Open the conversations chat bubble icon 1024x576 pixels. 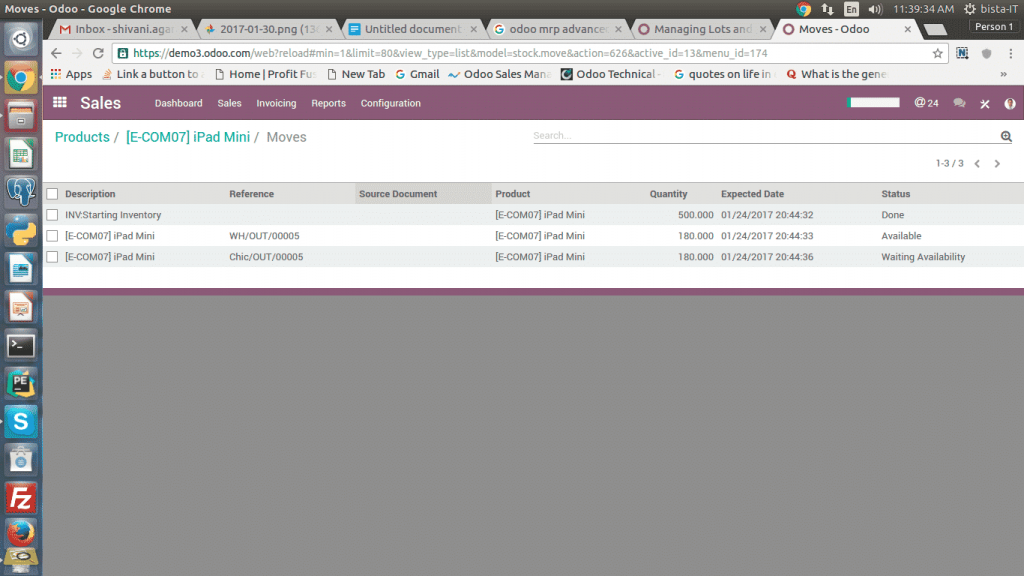[959, 103]
